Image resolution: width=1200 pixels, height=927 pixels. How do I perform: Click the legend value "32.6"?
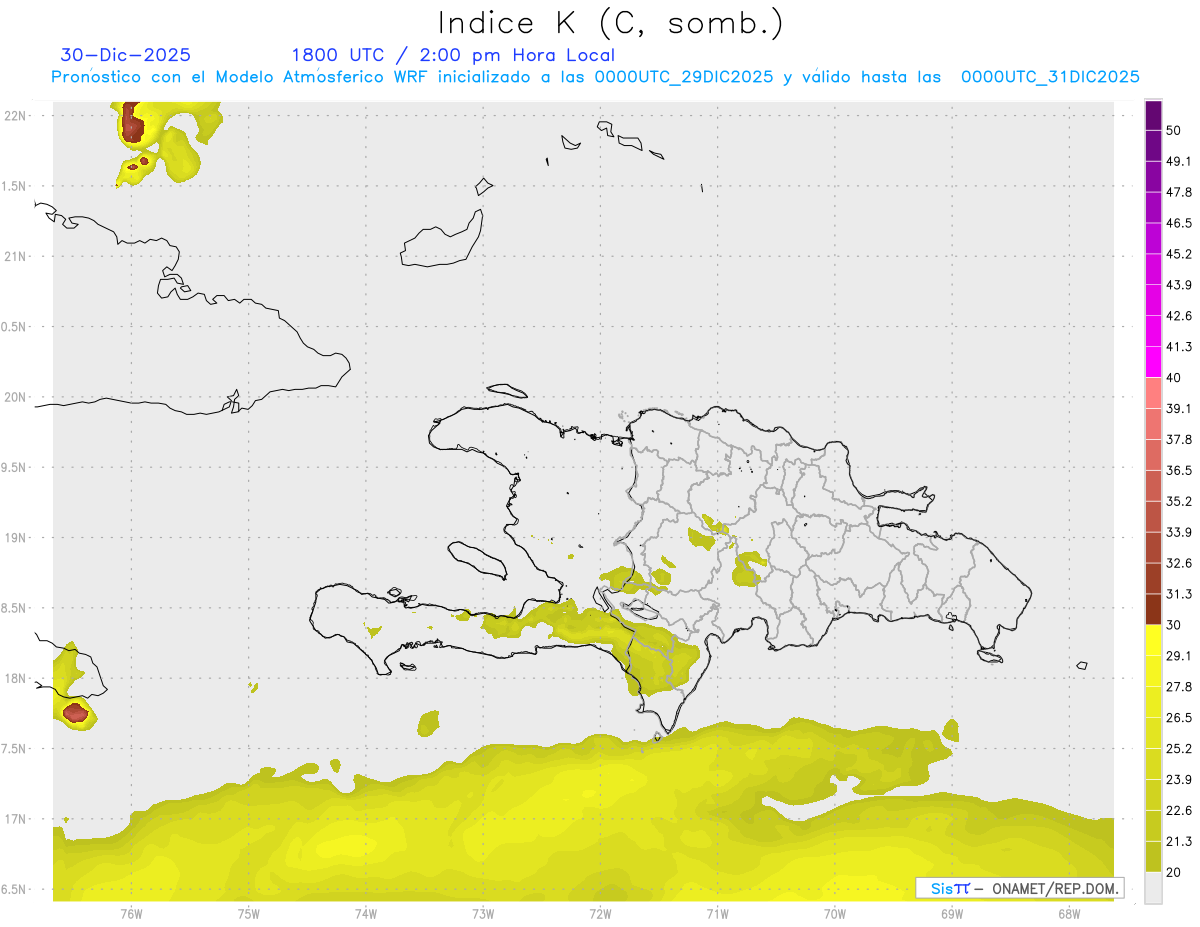point(1179,563)
